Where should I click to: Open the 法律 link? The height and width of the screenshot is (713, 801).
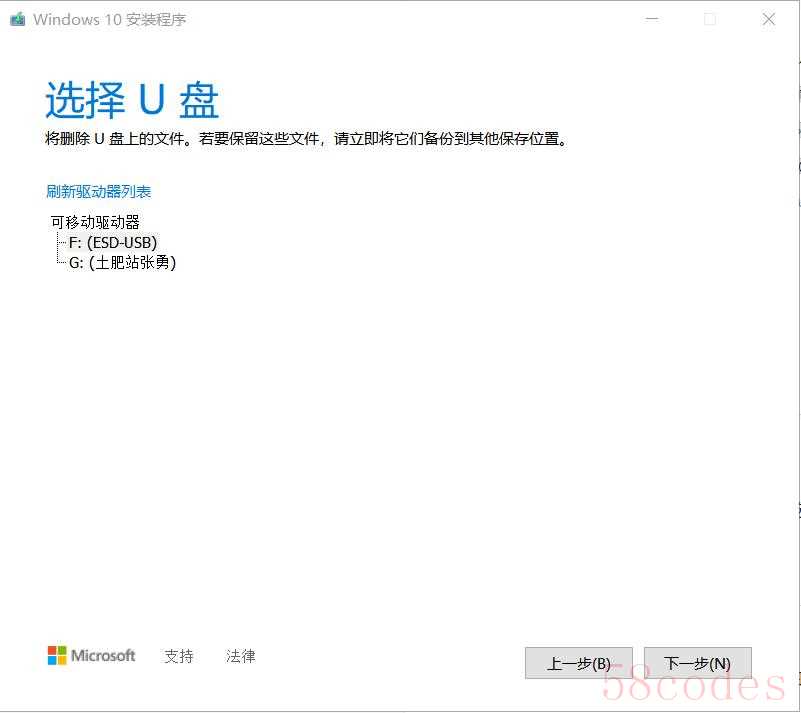pos(241,656)
